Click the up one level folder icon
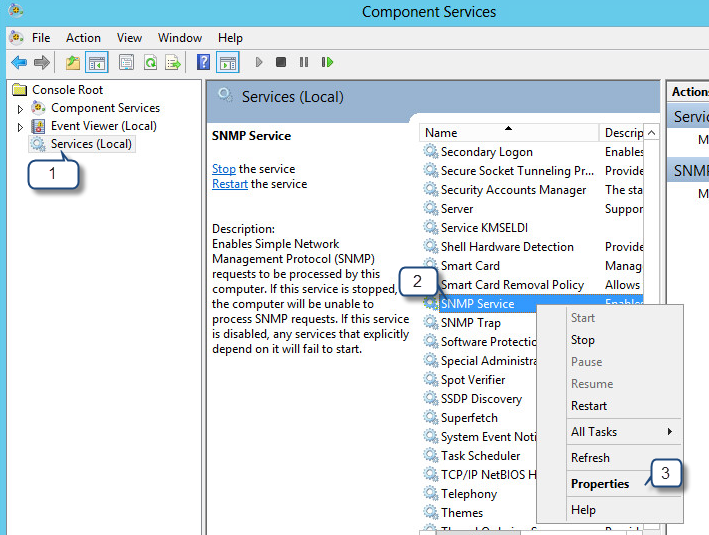 click(73, 62)
